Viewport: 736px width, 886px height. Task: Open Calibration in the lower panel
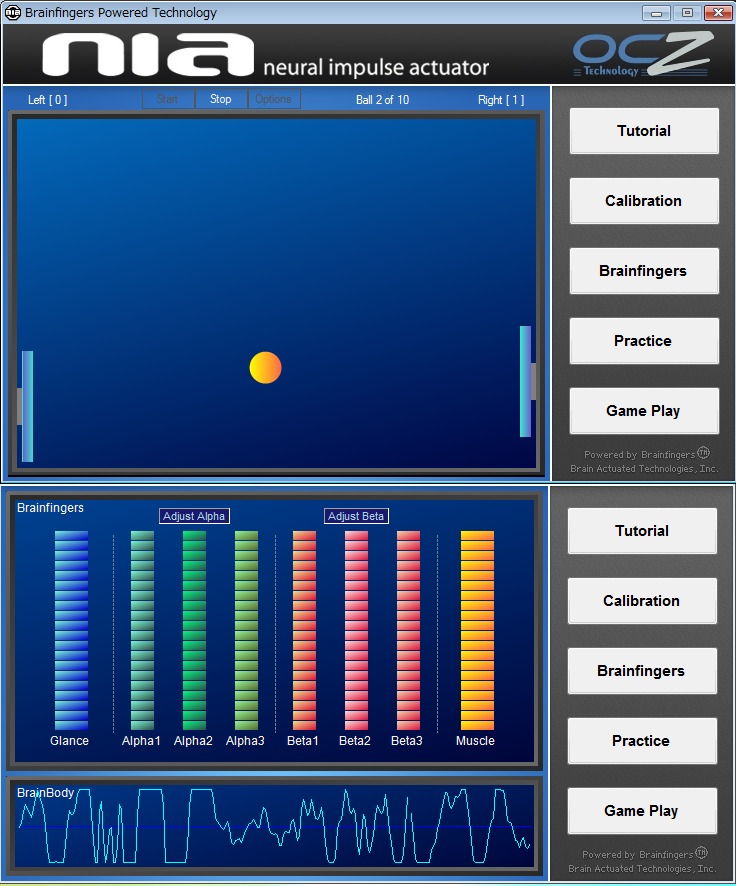642,601
